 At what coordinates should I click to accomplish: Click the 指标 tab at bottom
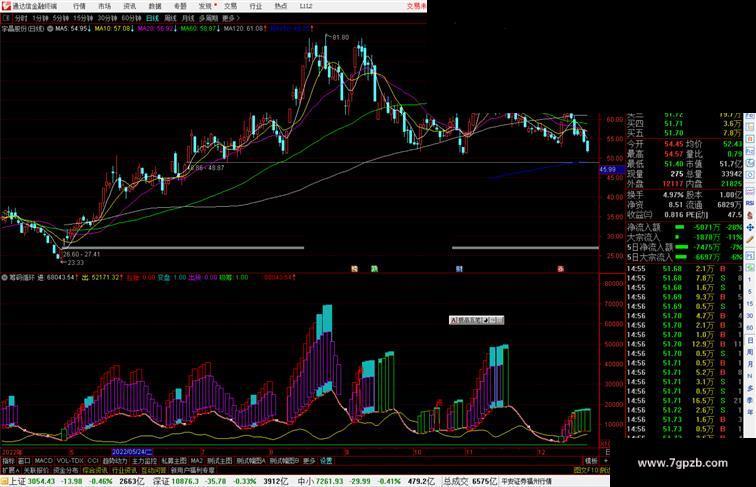click(9, 461)
